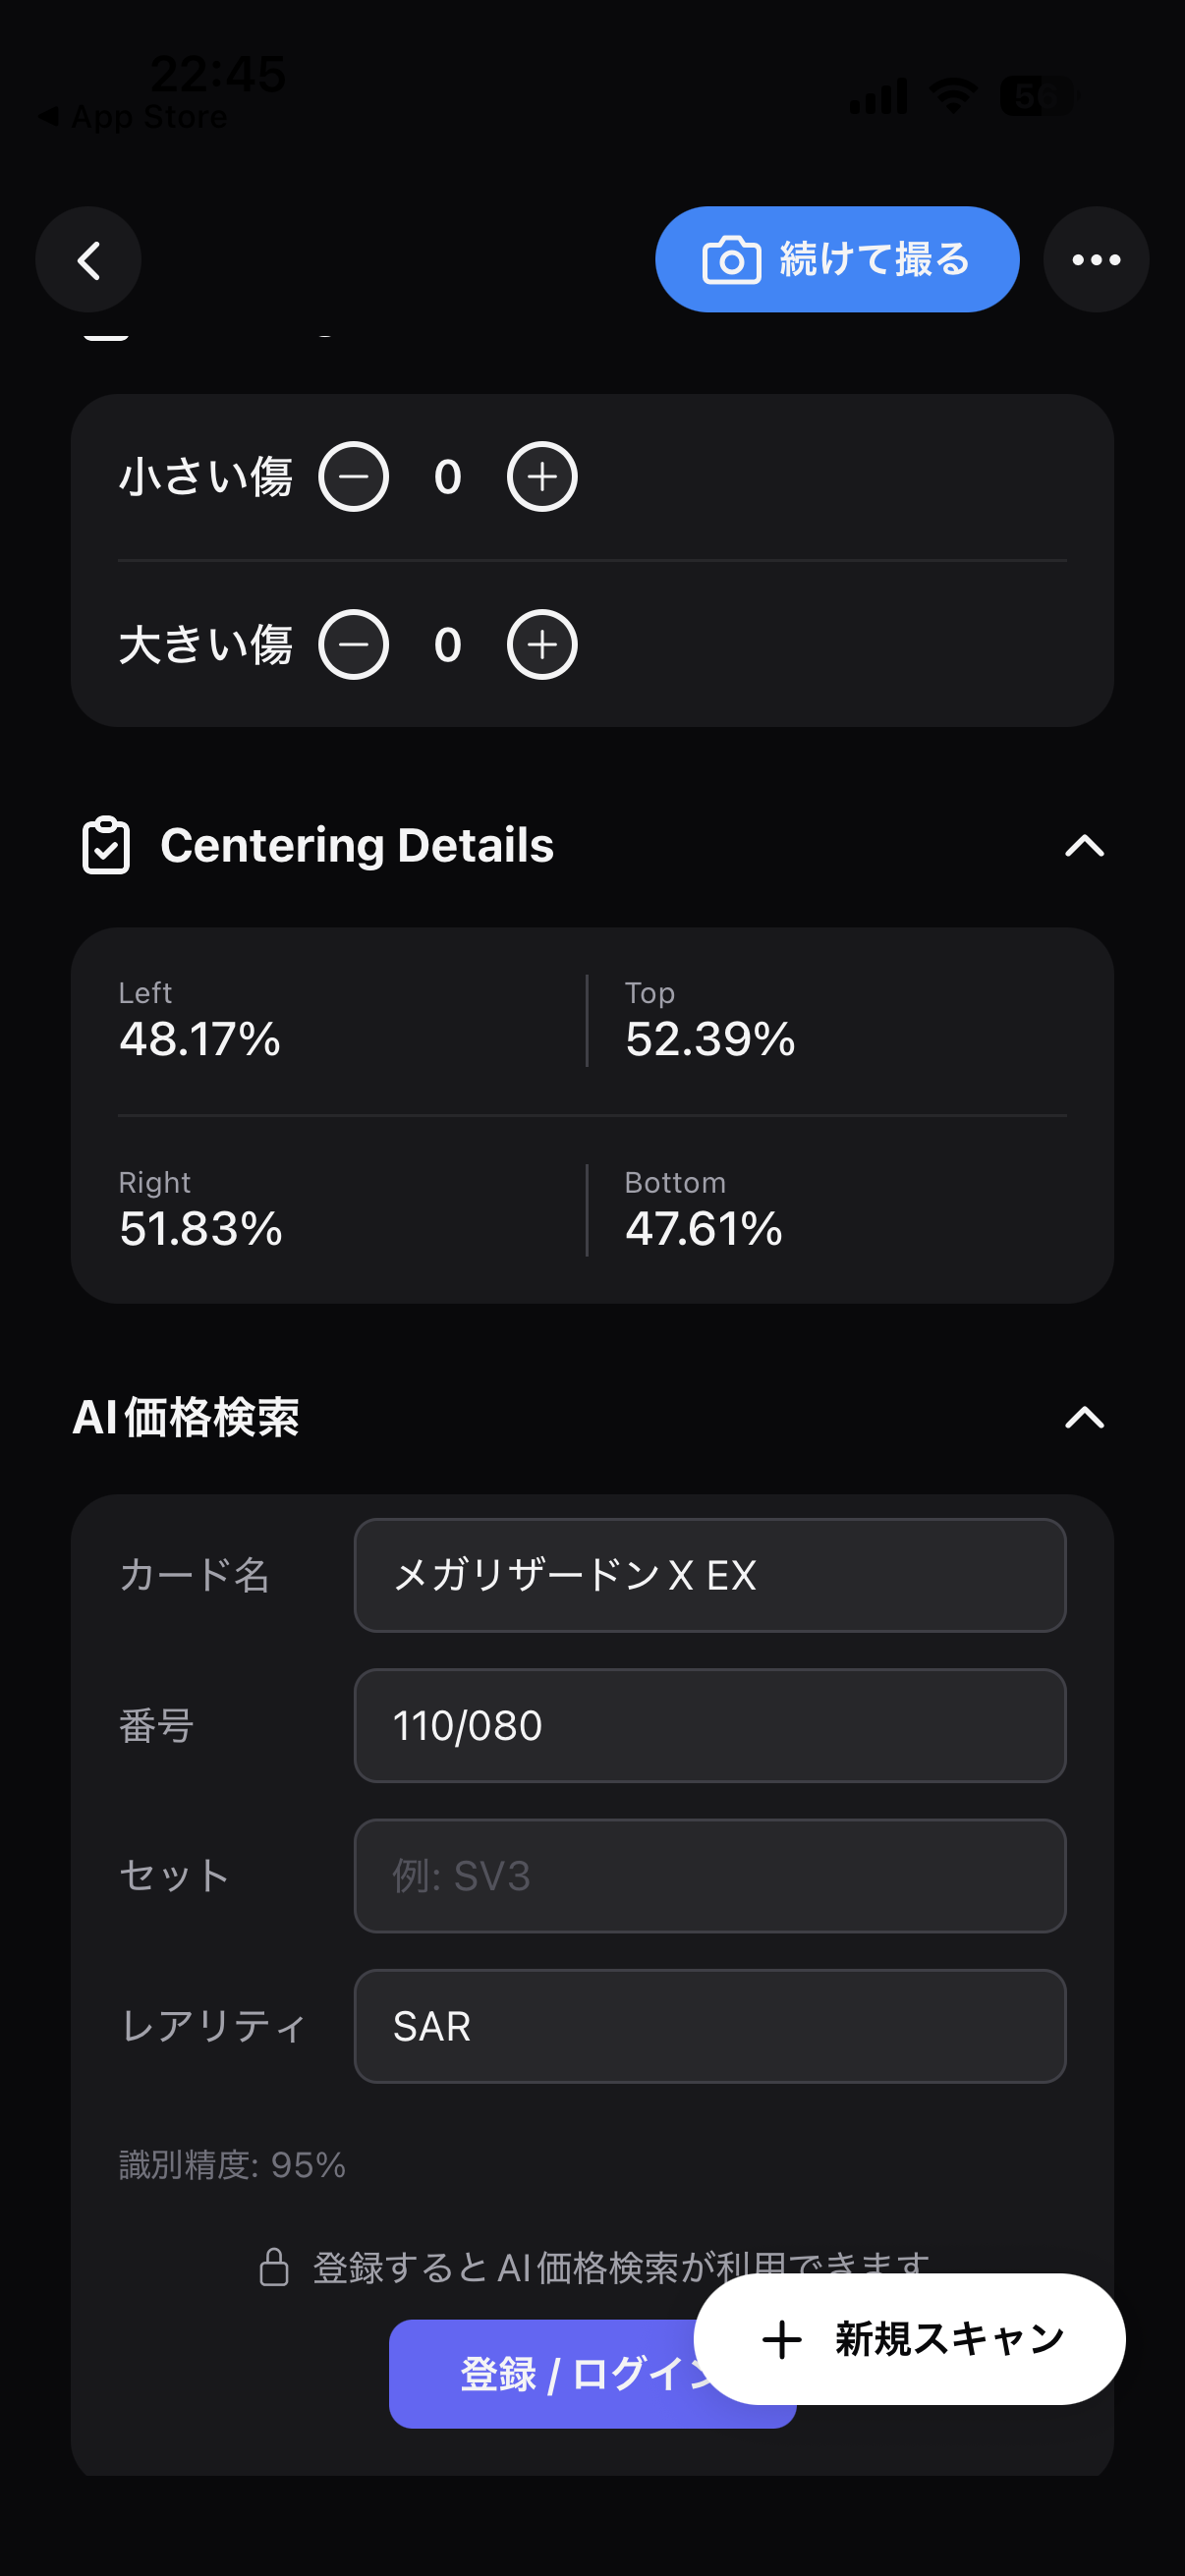The height and width of the screenshot is (2576, 1185).
Task: Edit the レアリティ field showing SAR
Action: (710, 2026)
